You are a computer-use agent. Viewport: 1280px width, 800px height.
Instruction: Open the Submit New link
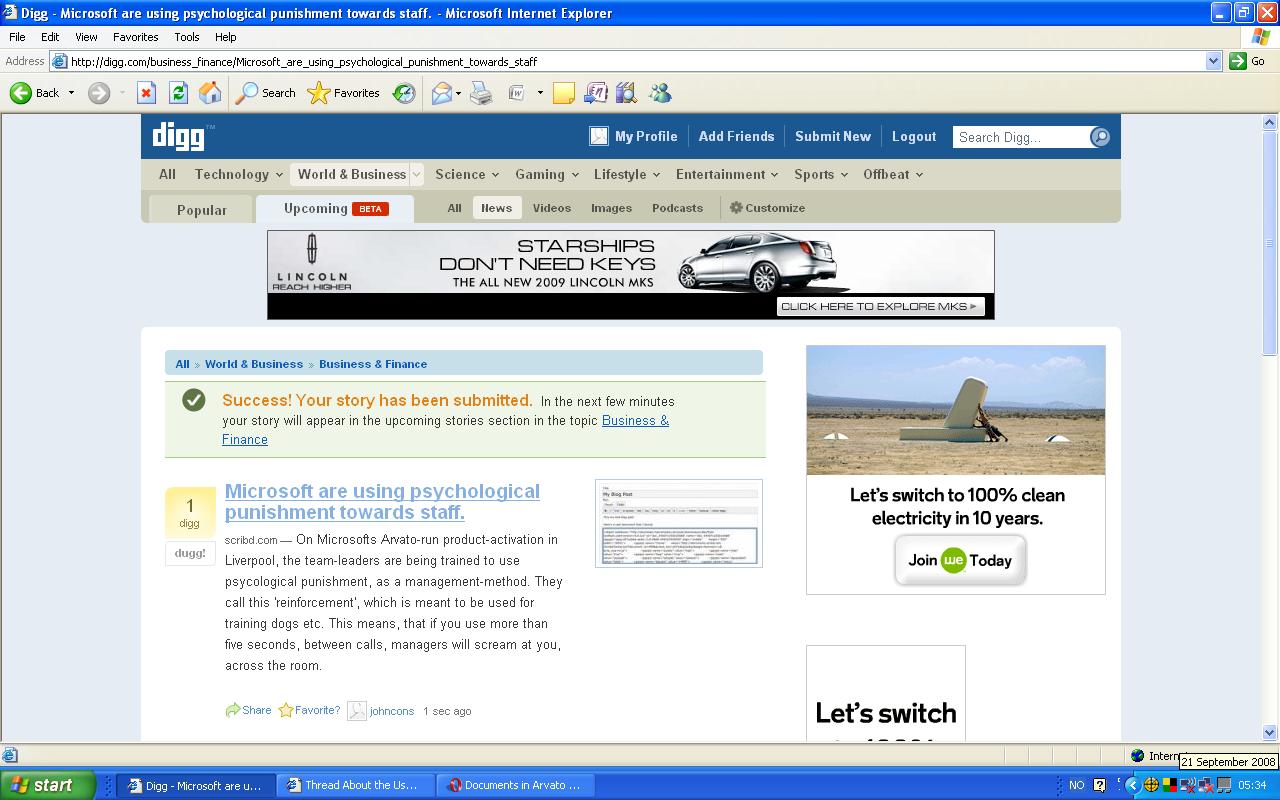[833, 136]
